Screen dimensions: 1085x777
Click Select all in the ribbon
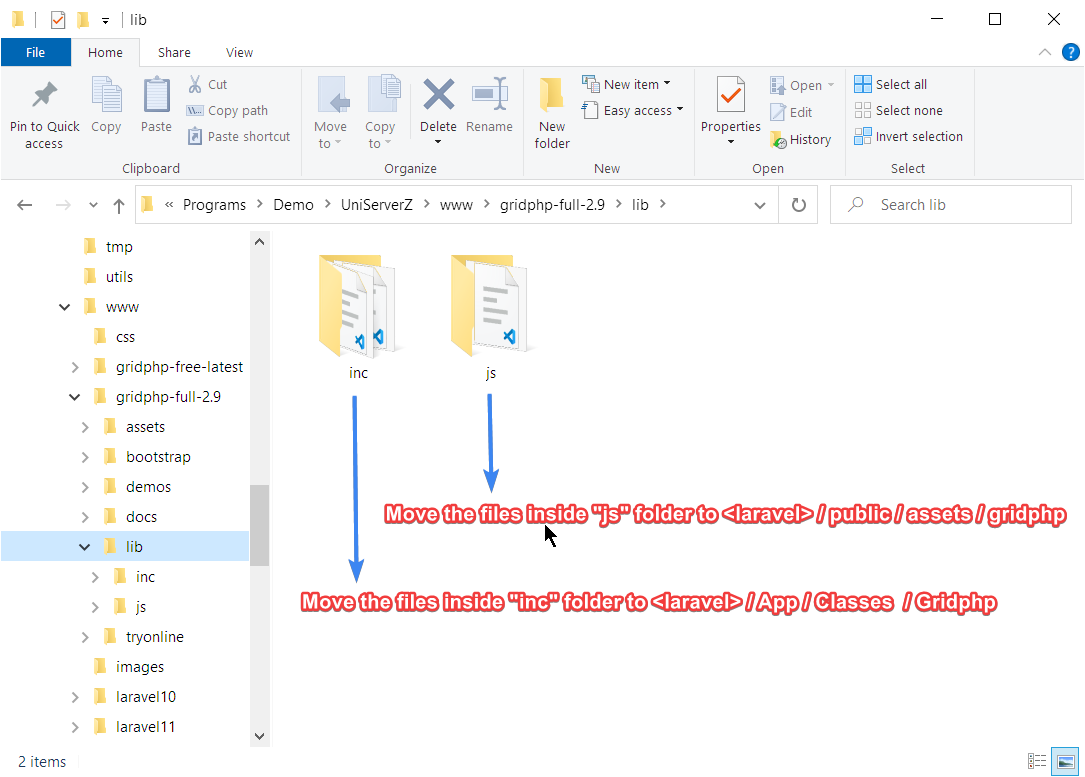891,85
